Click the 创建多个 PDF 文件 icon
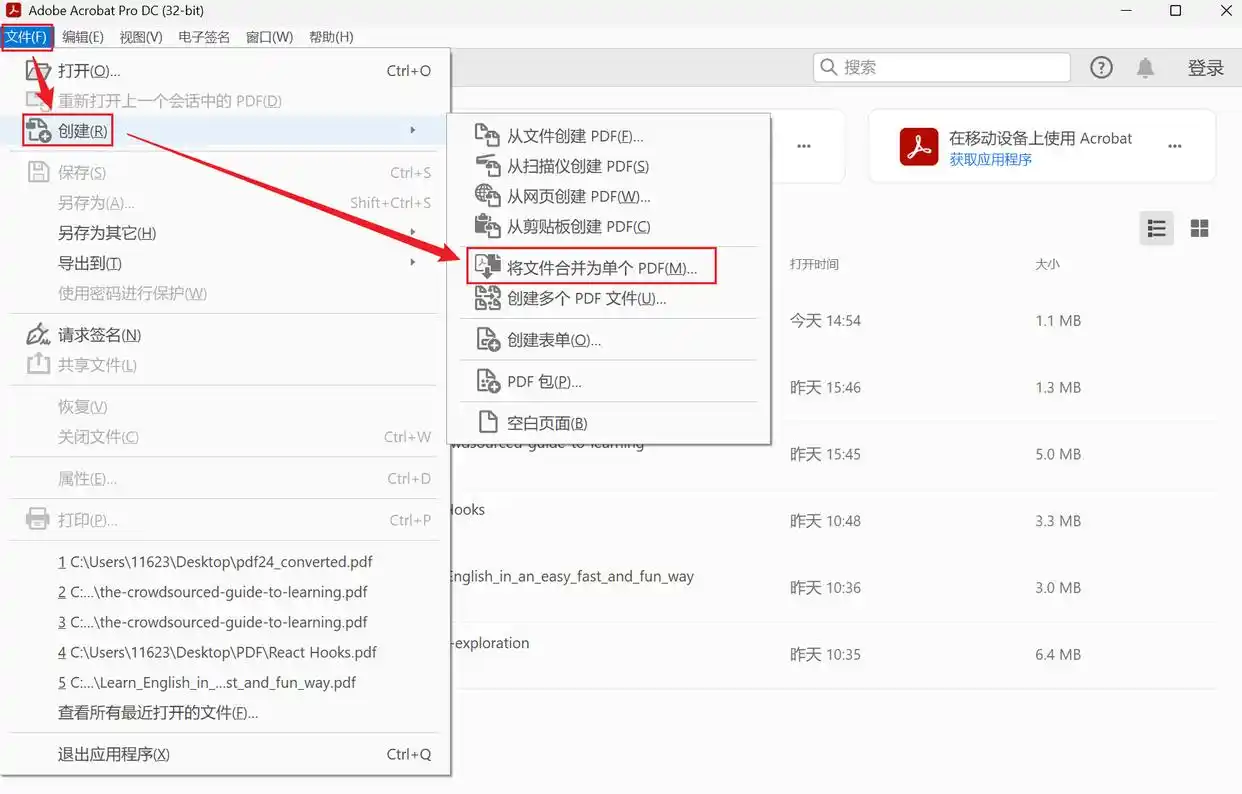The height and width of the screenshot is (794, 1242). pos(487,298)
